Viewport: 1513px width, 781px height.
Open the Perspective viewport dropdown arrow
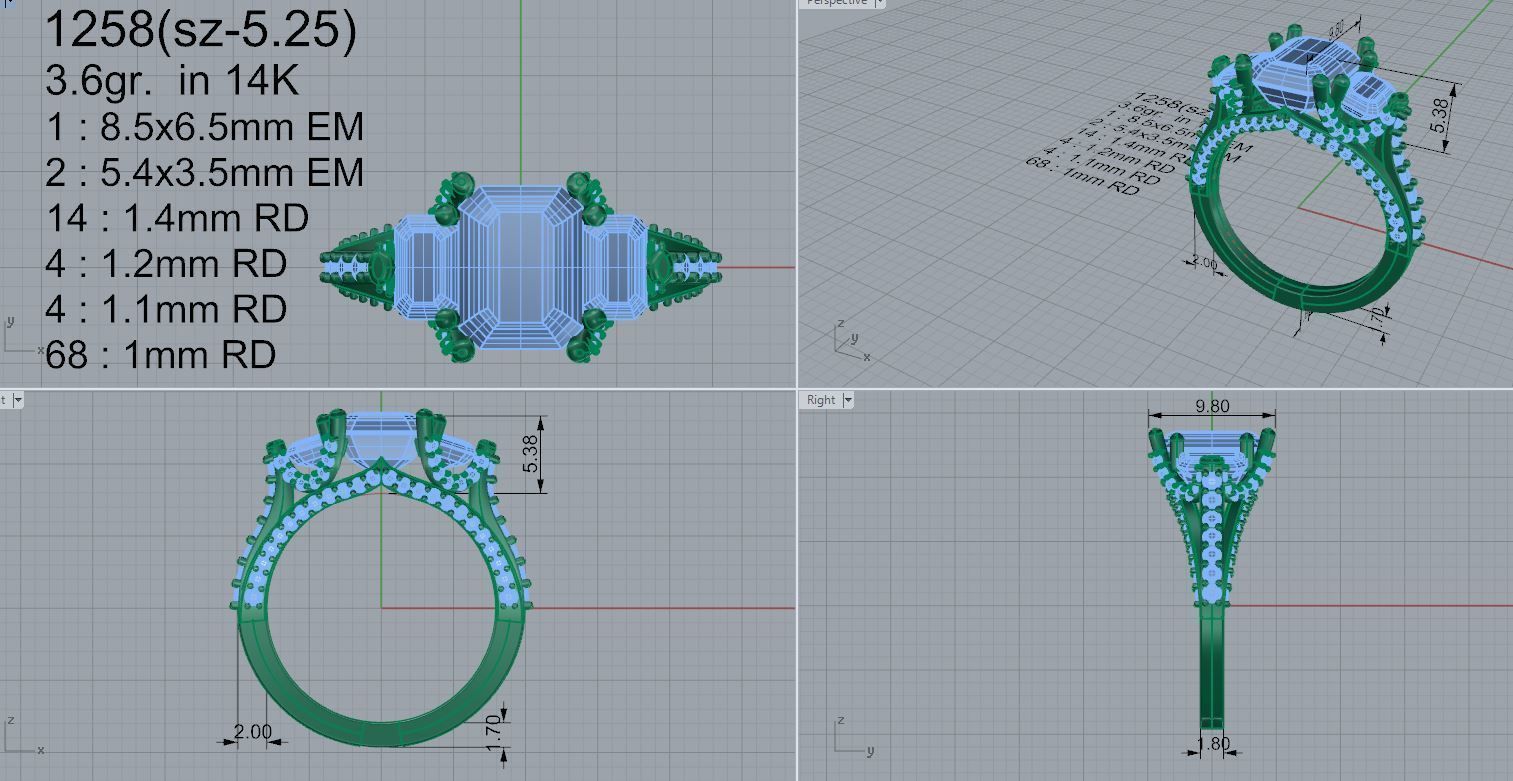(880, 3)
